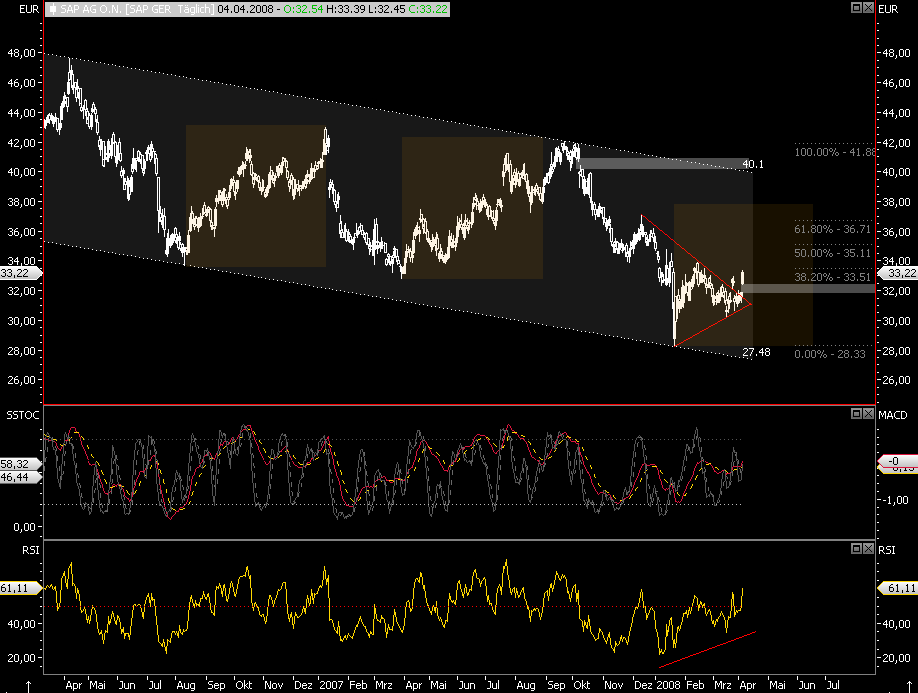
Task: Click the restore icon on the SSTOC panel
Action: point(857,413)
